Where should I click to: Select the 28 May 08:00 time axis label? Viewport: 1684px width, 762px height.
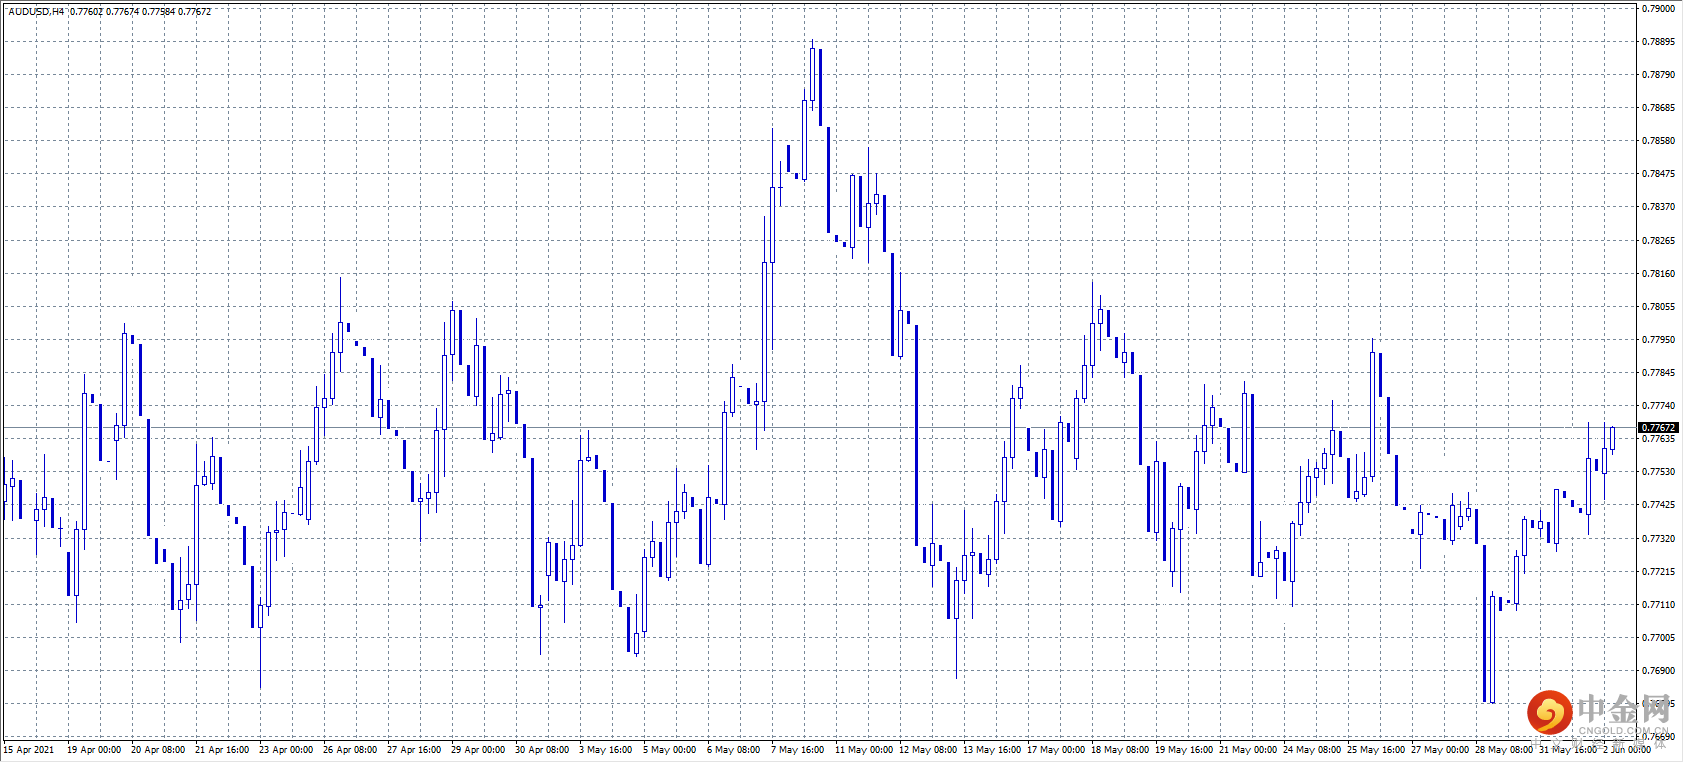pyautogui.click(x=1504, y=750)
